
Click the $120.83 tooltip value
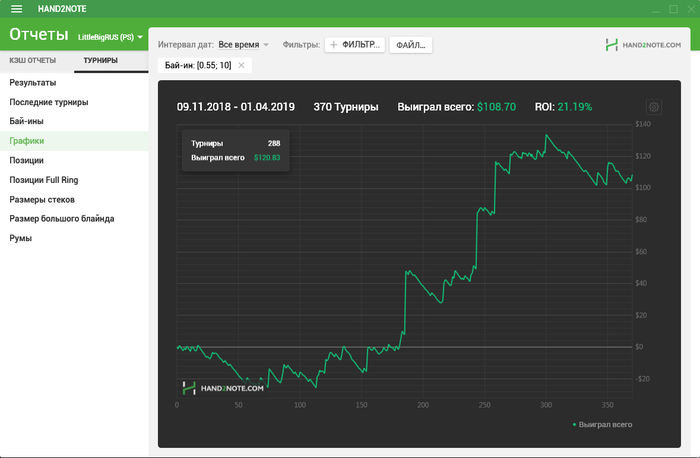pos(267,158)
